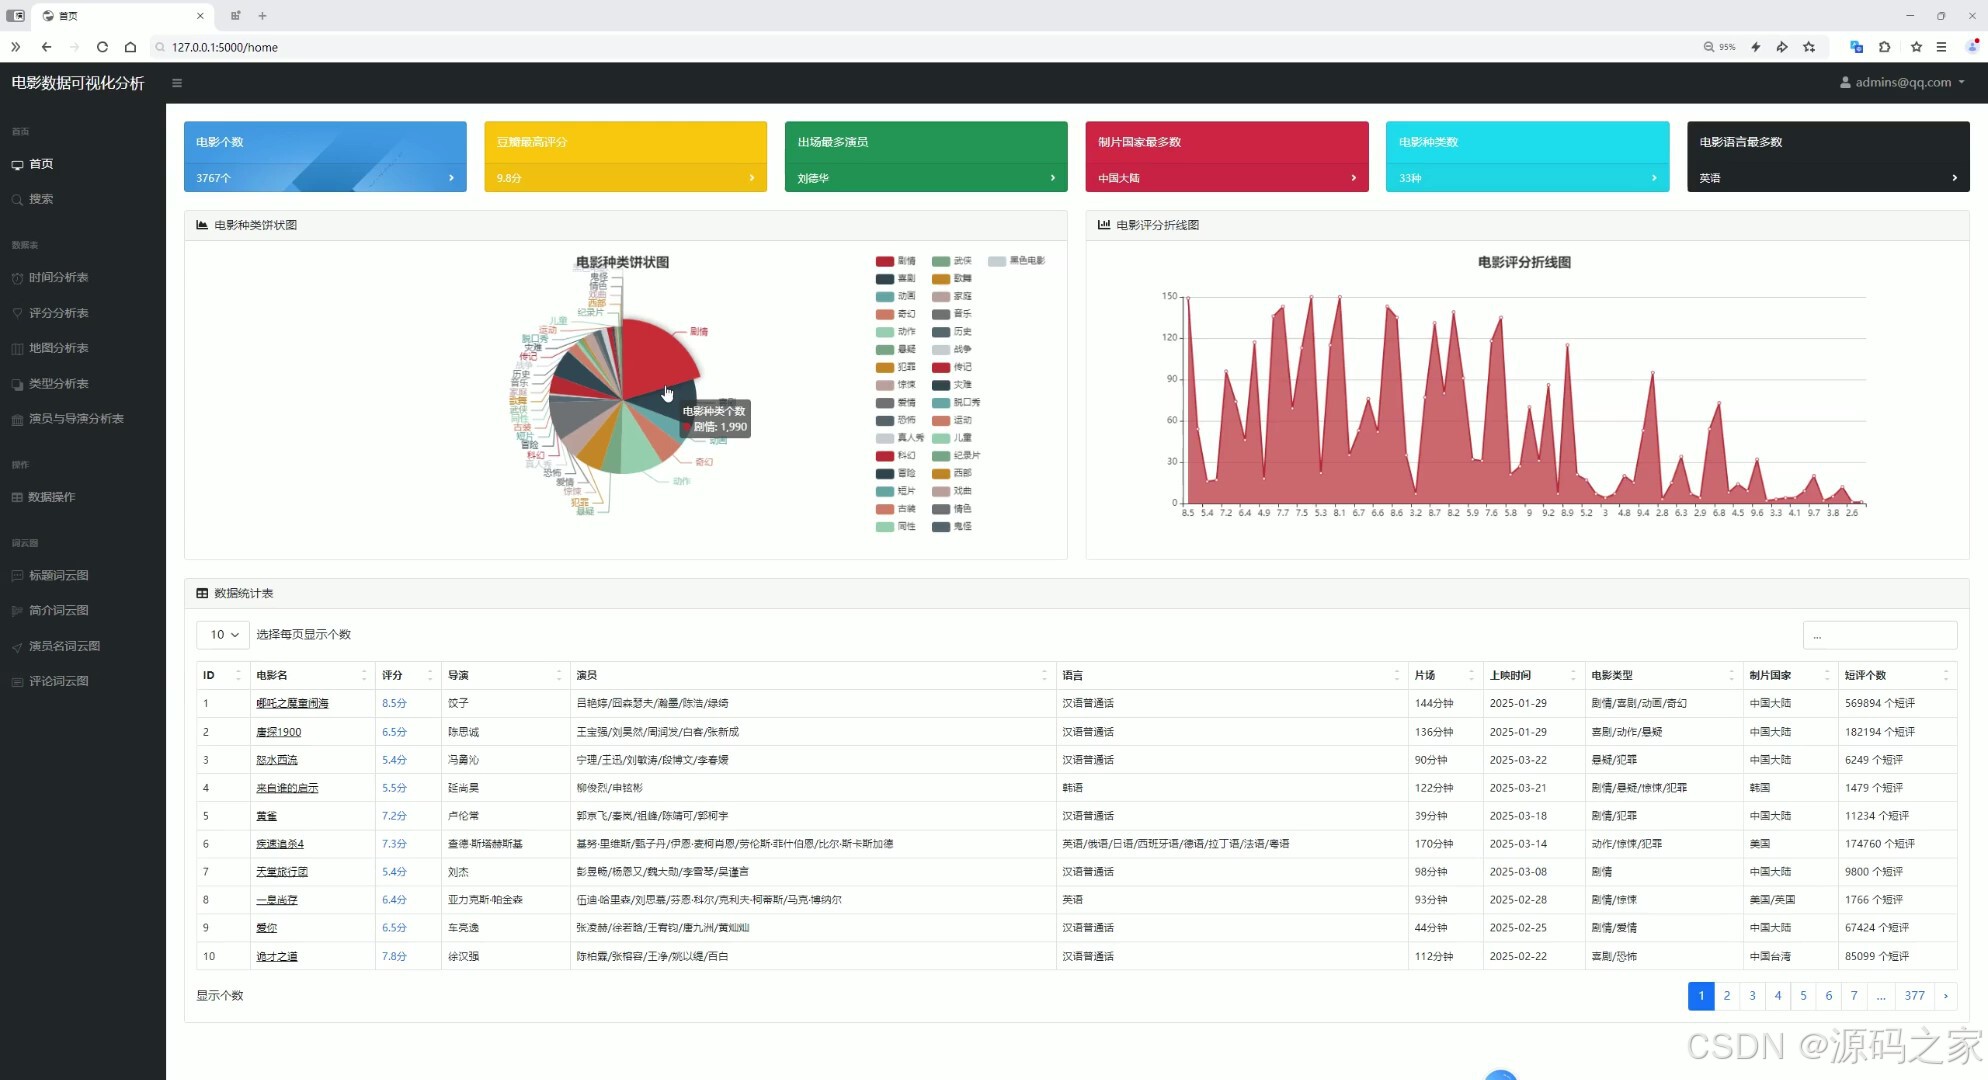Open the 演员与导演分析表 page

click(75, 419)
